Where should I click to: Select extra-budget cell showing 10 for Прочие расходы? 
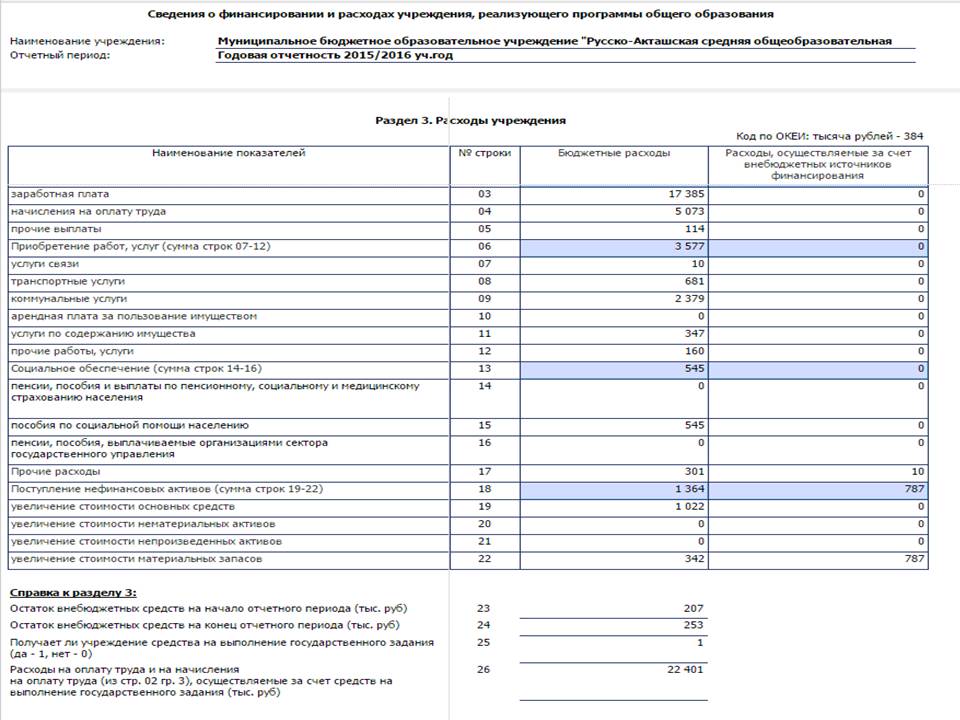pyautogui.click(x=818, y=472)
